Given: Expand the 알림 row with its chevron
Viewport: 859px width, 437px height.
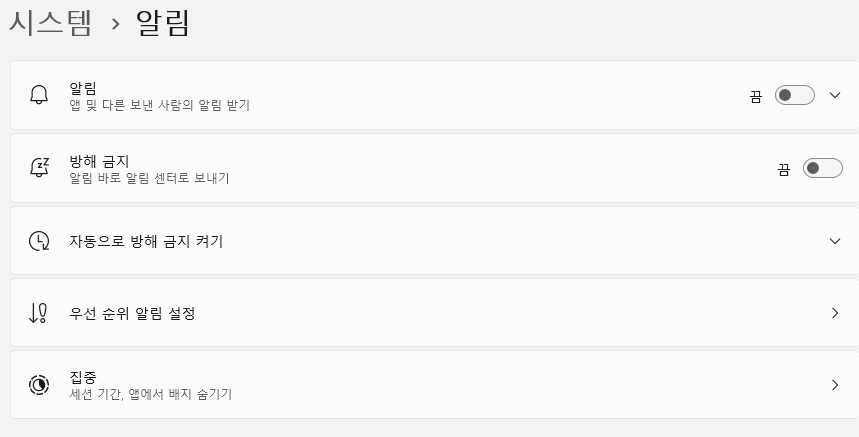Looking at the screenshot, I should pyautogui.click(x=834, y=95).
